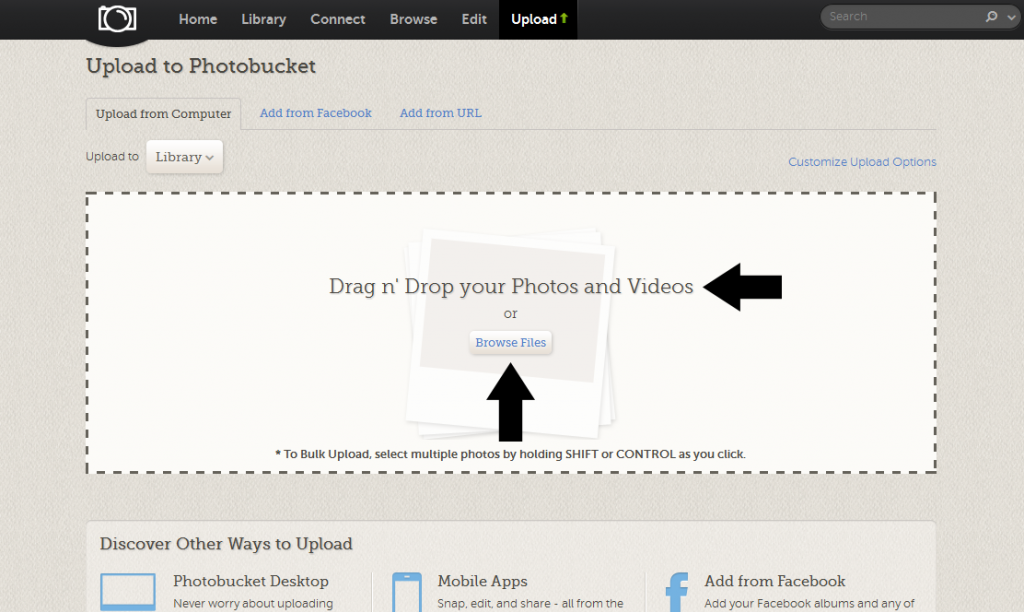Click the Photobucket camera logo
1024x612 pixels.
(116, 20)
